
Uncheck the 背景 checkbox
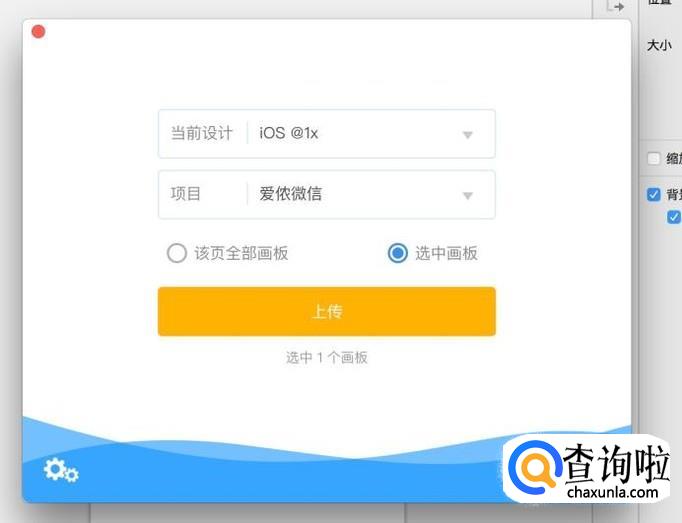(x=654, y=194)
